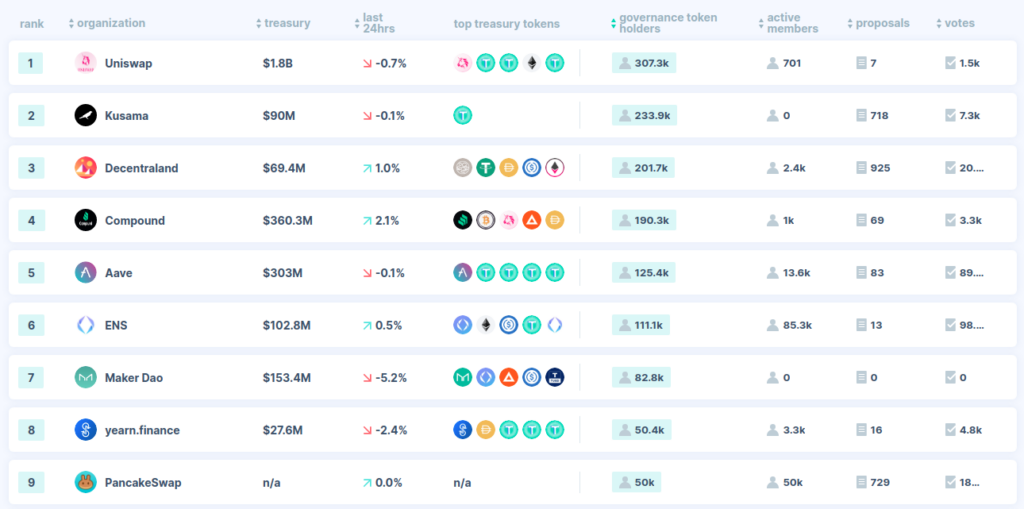Click the yearn.finance blue logo
The image size is (1024, 509).
click(86, 430)
